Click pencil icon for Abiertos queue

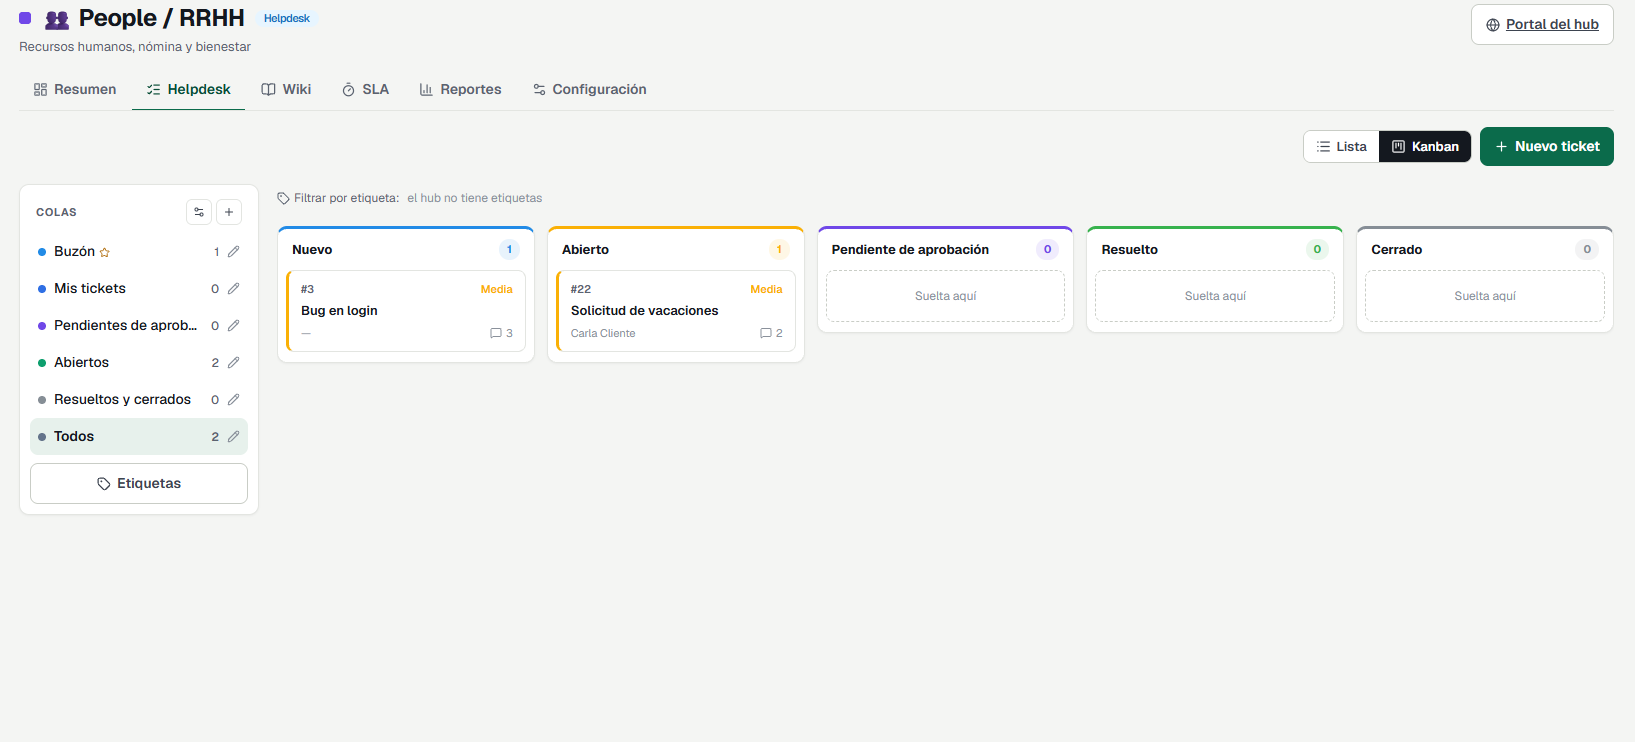pos(233,363)
